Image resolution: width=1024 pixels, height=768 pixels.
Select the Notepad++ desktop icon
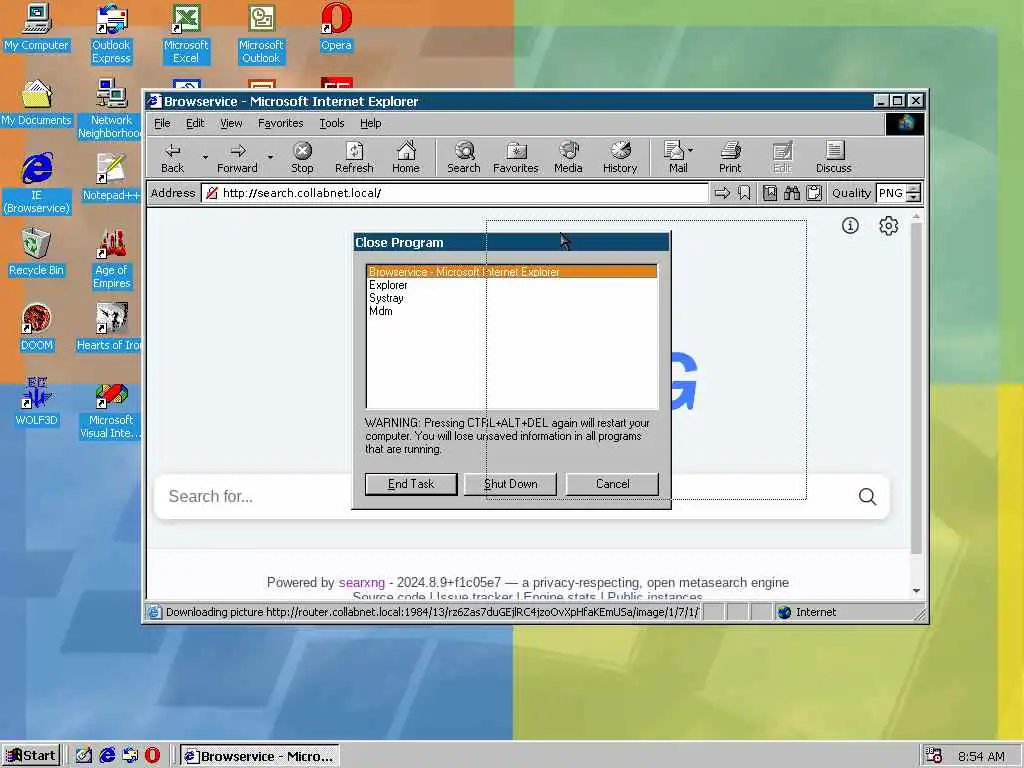coord(111,177)
